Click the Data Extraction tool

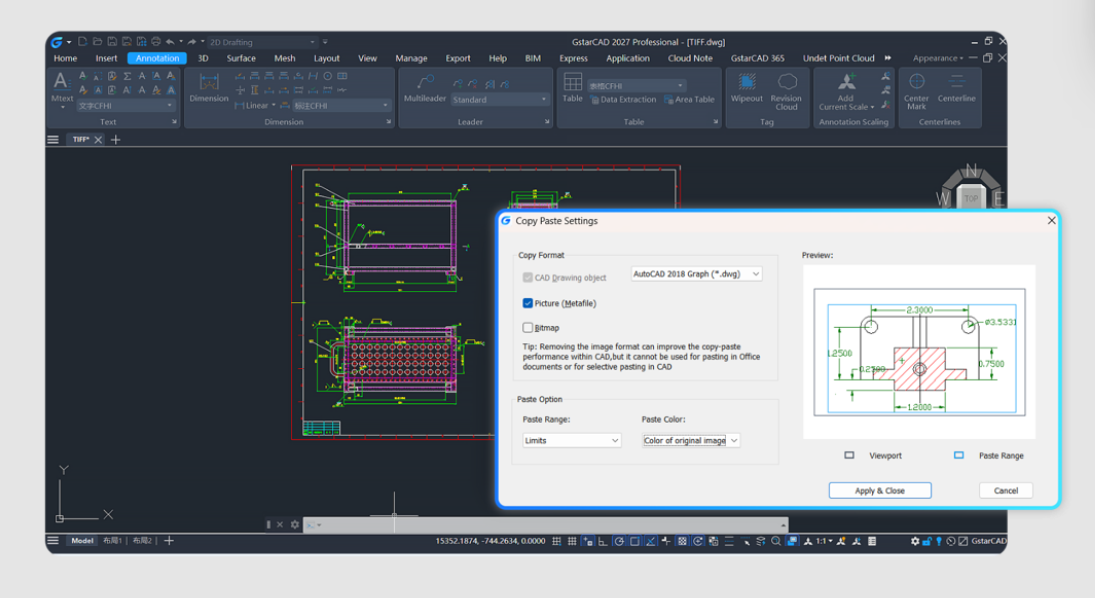click(624, 100)
